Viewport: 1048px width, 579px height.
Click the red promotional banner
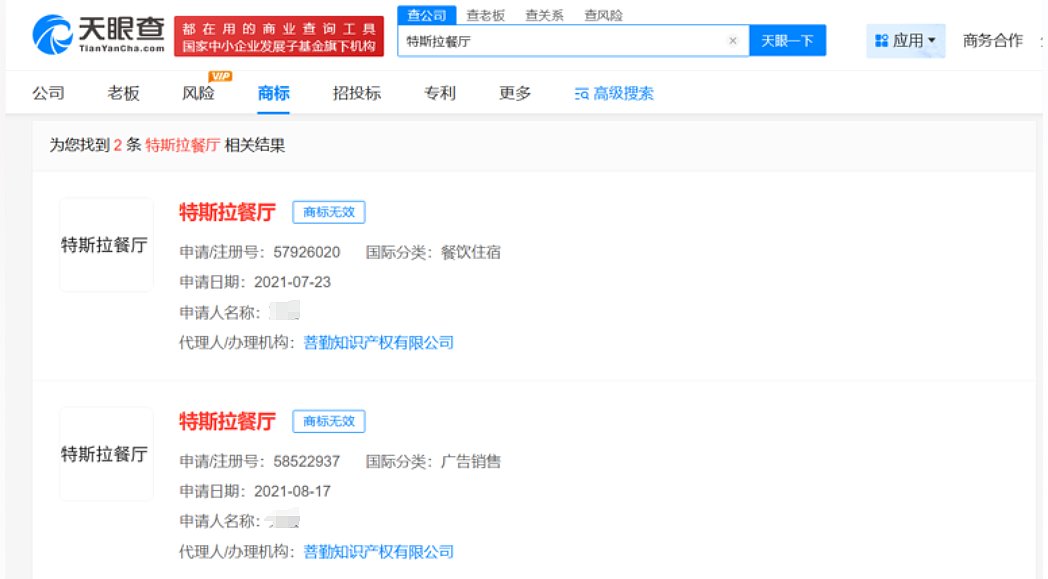coord(279,36)
